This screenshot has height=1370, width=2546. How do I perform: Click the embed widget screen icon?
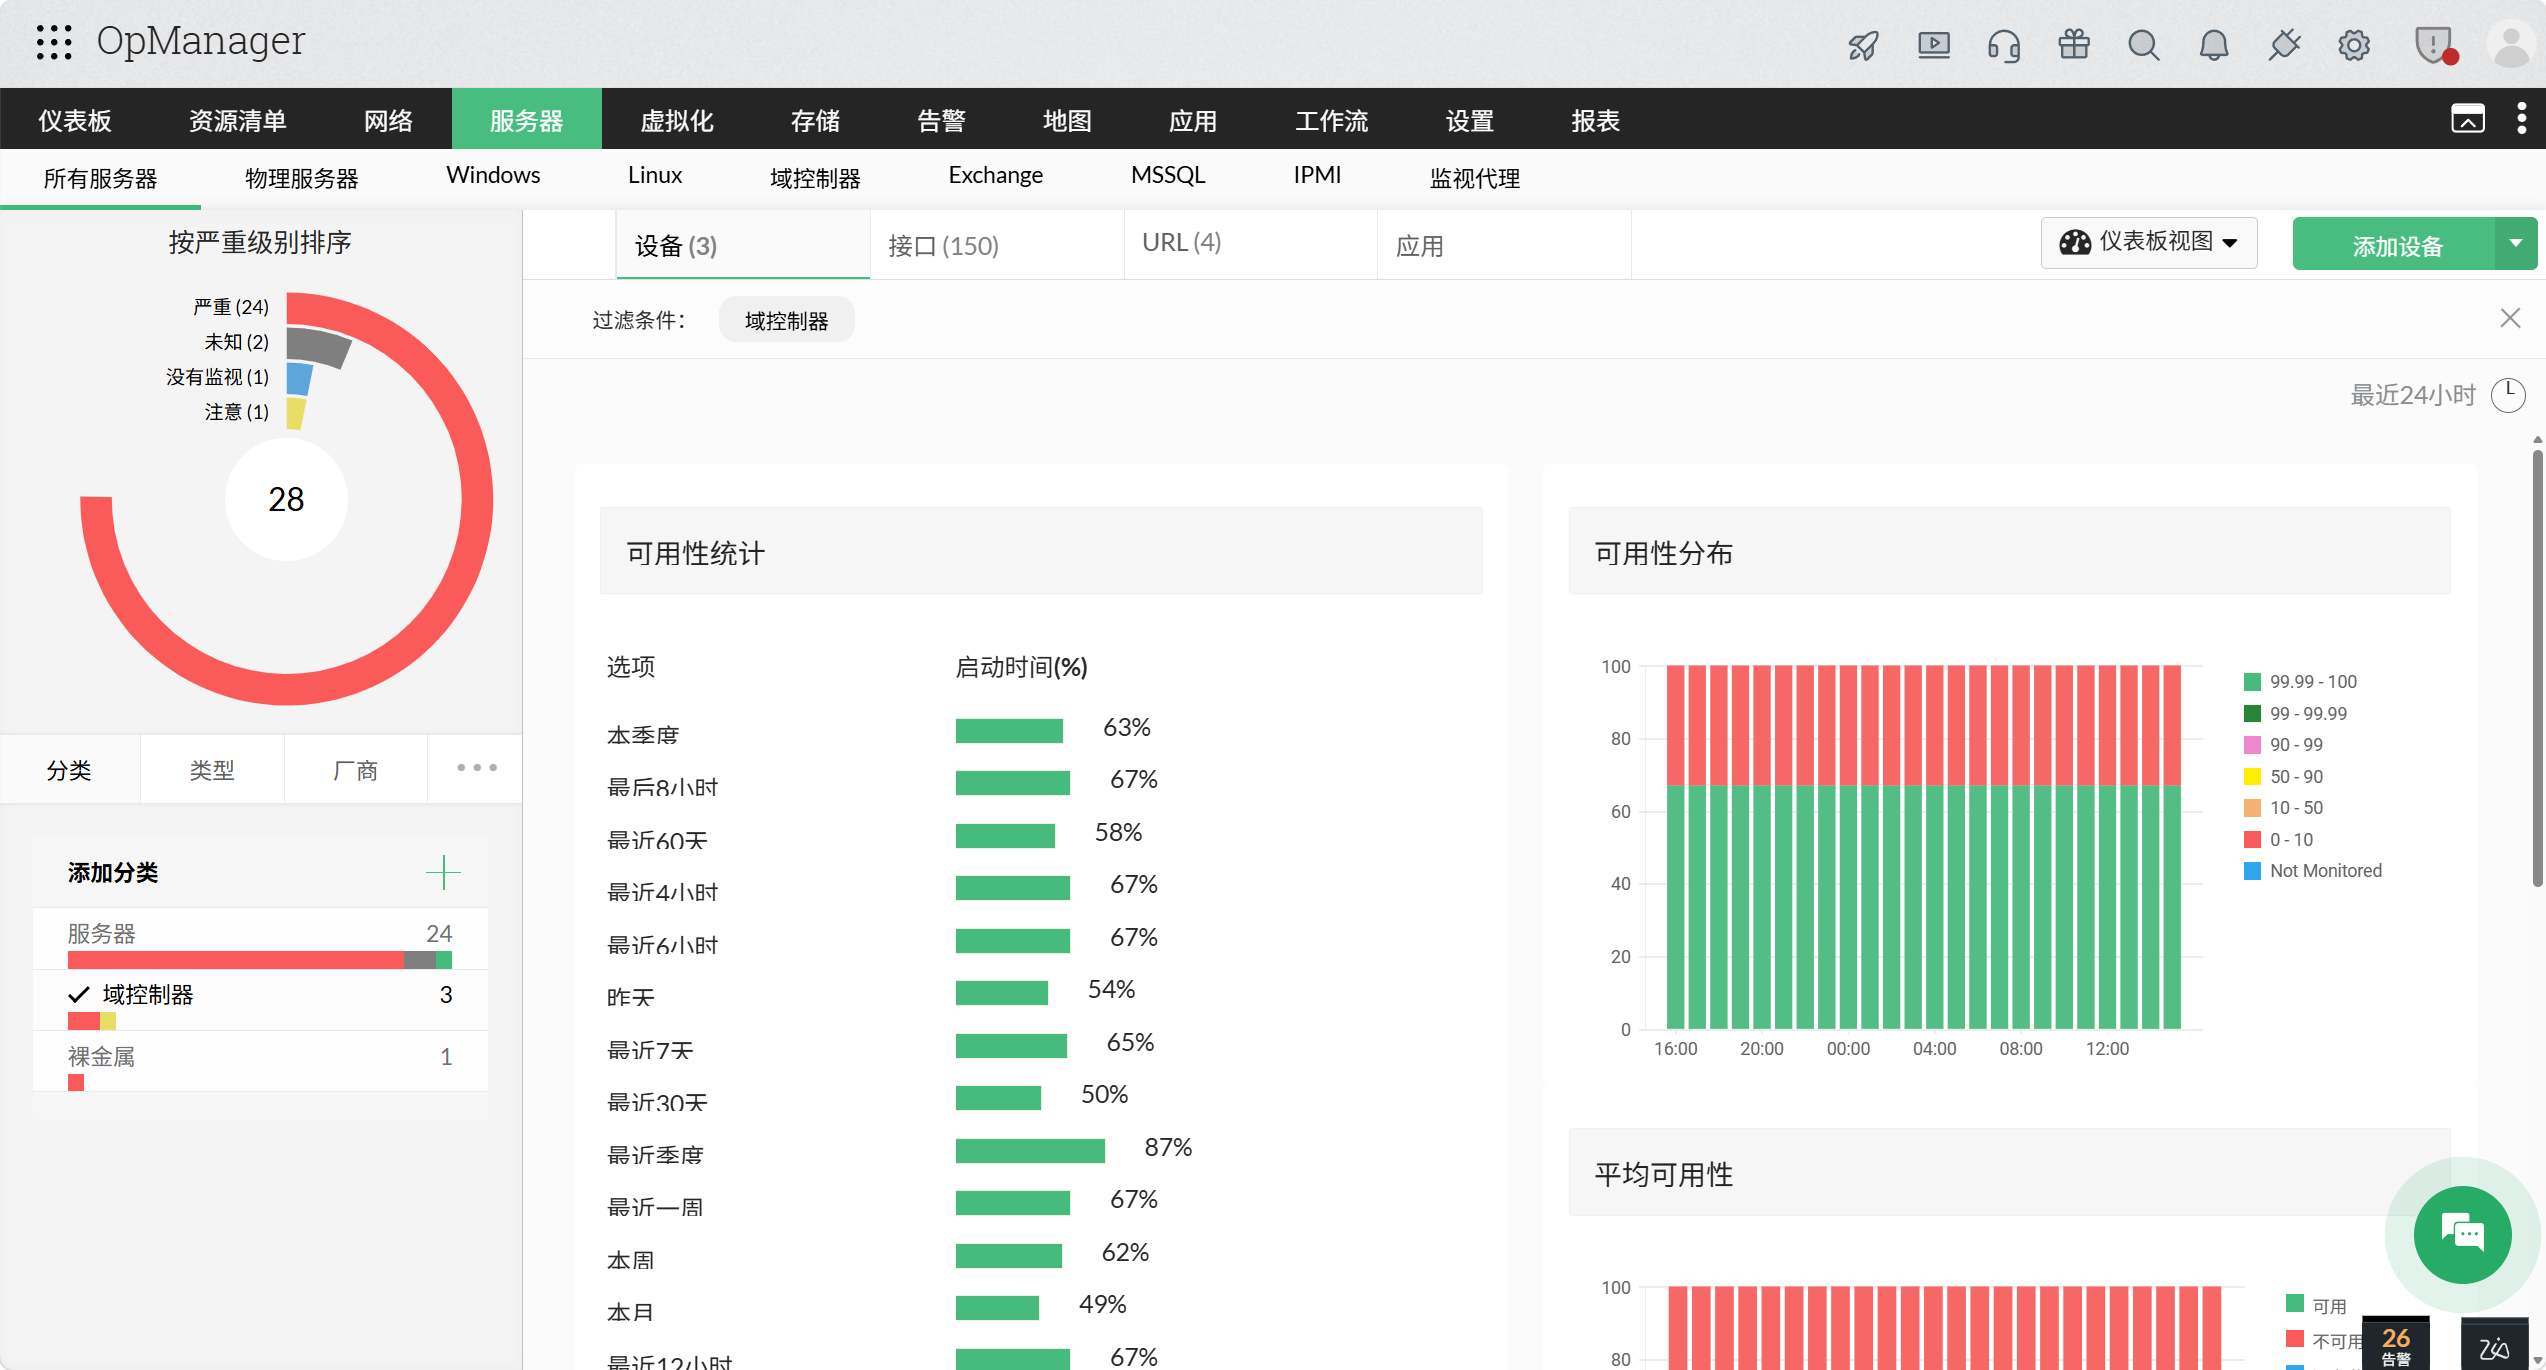2468,118
